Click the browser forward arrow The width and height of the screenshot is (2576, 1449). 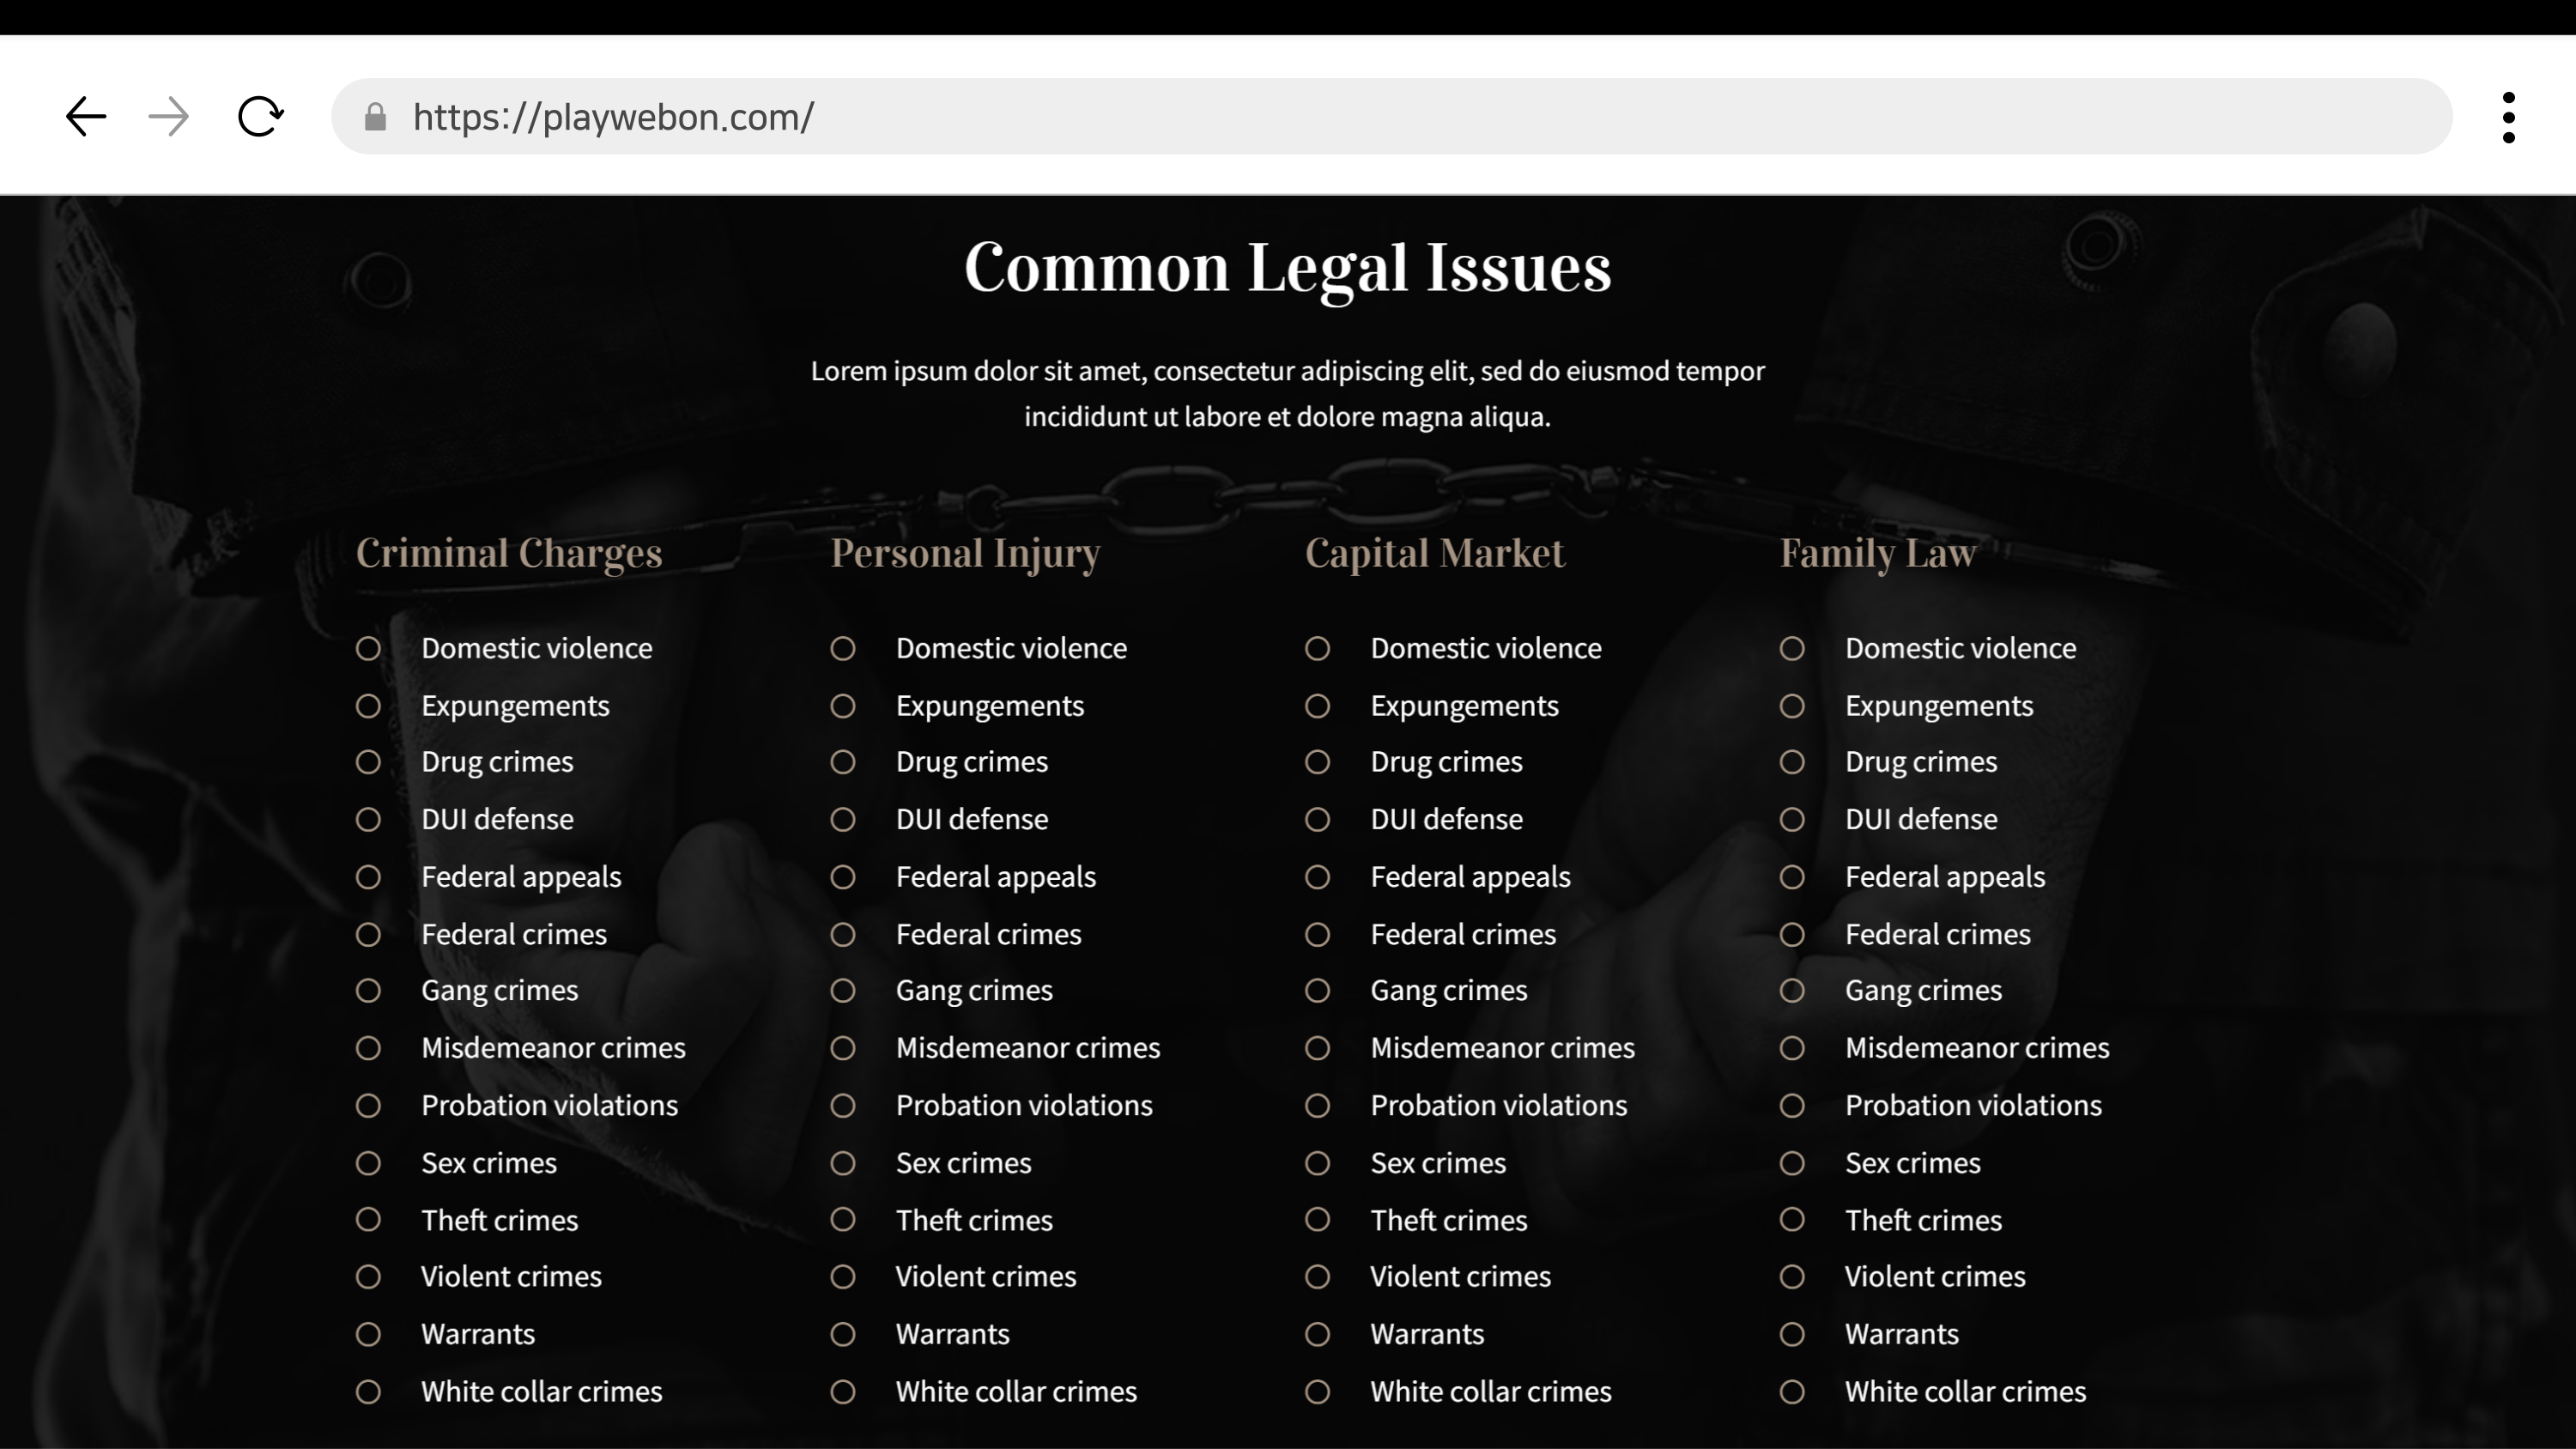point(168,117)
